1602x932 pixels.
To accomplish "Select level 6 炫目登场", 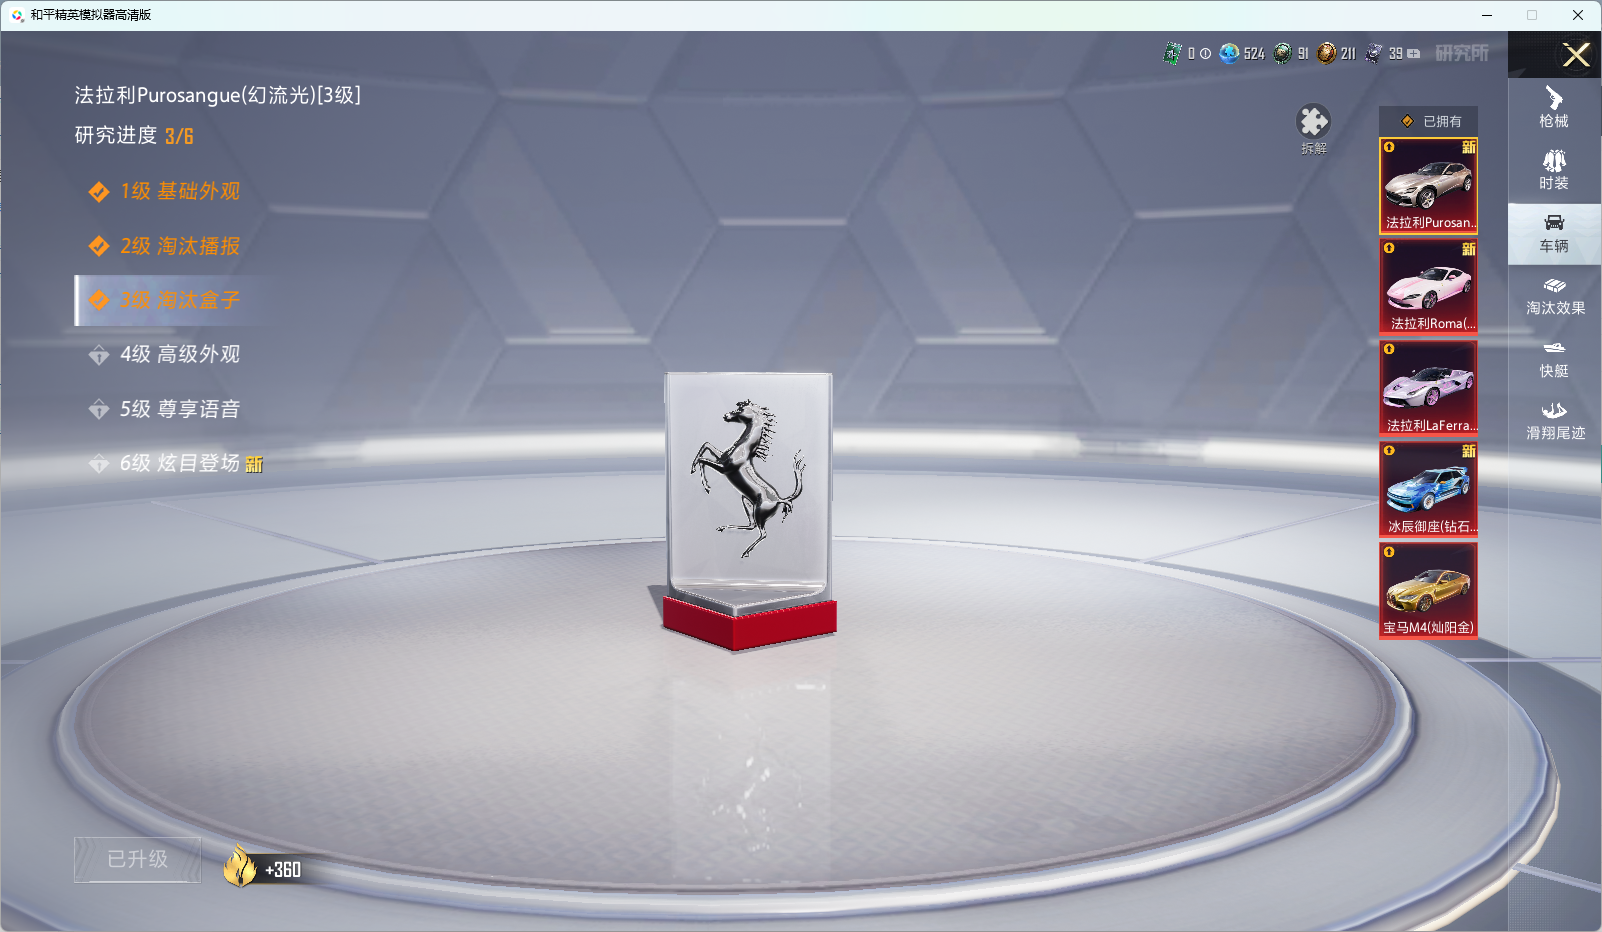I will coord(180,463).
